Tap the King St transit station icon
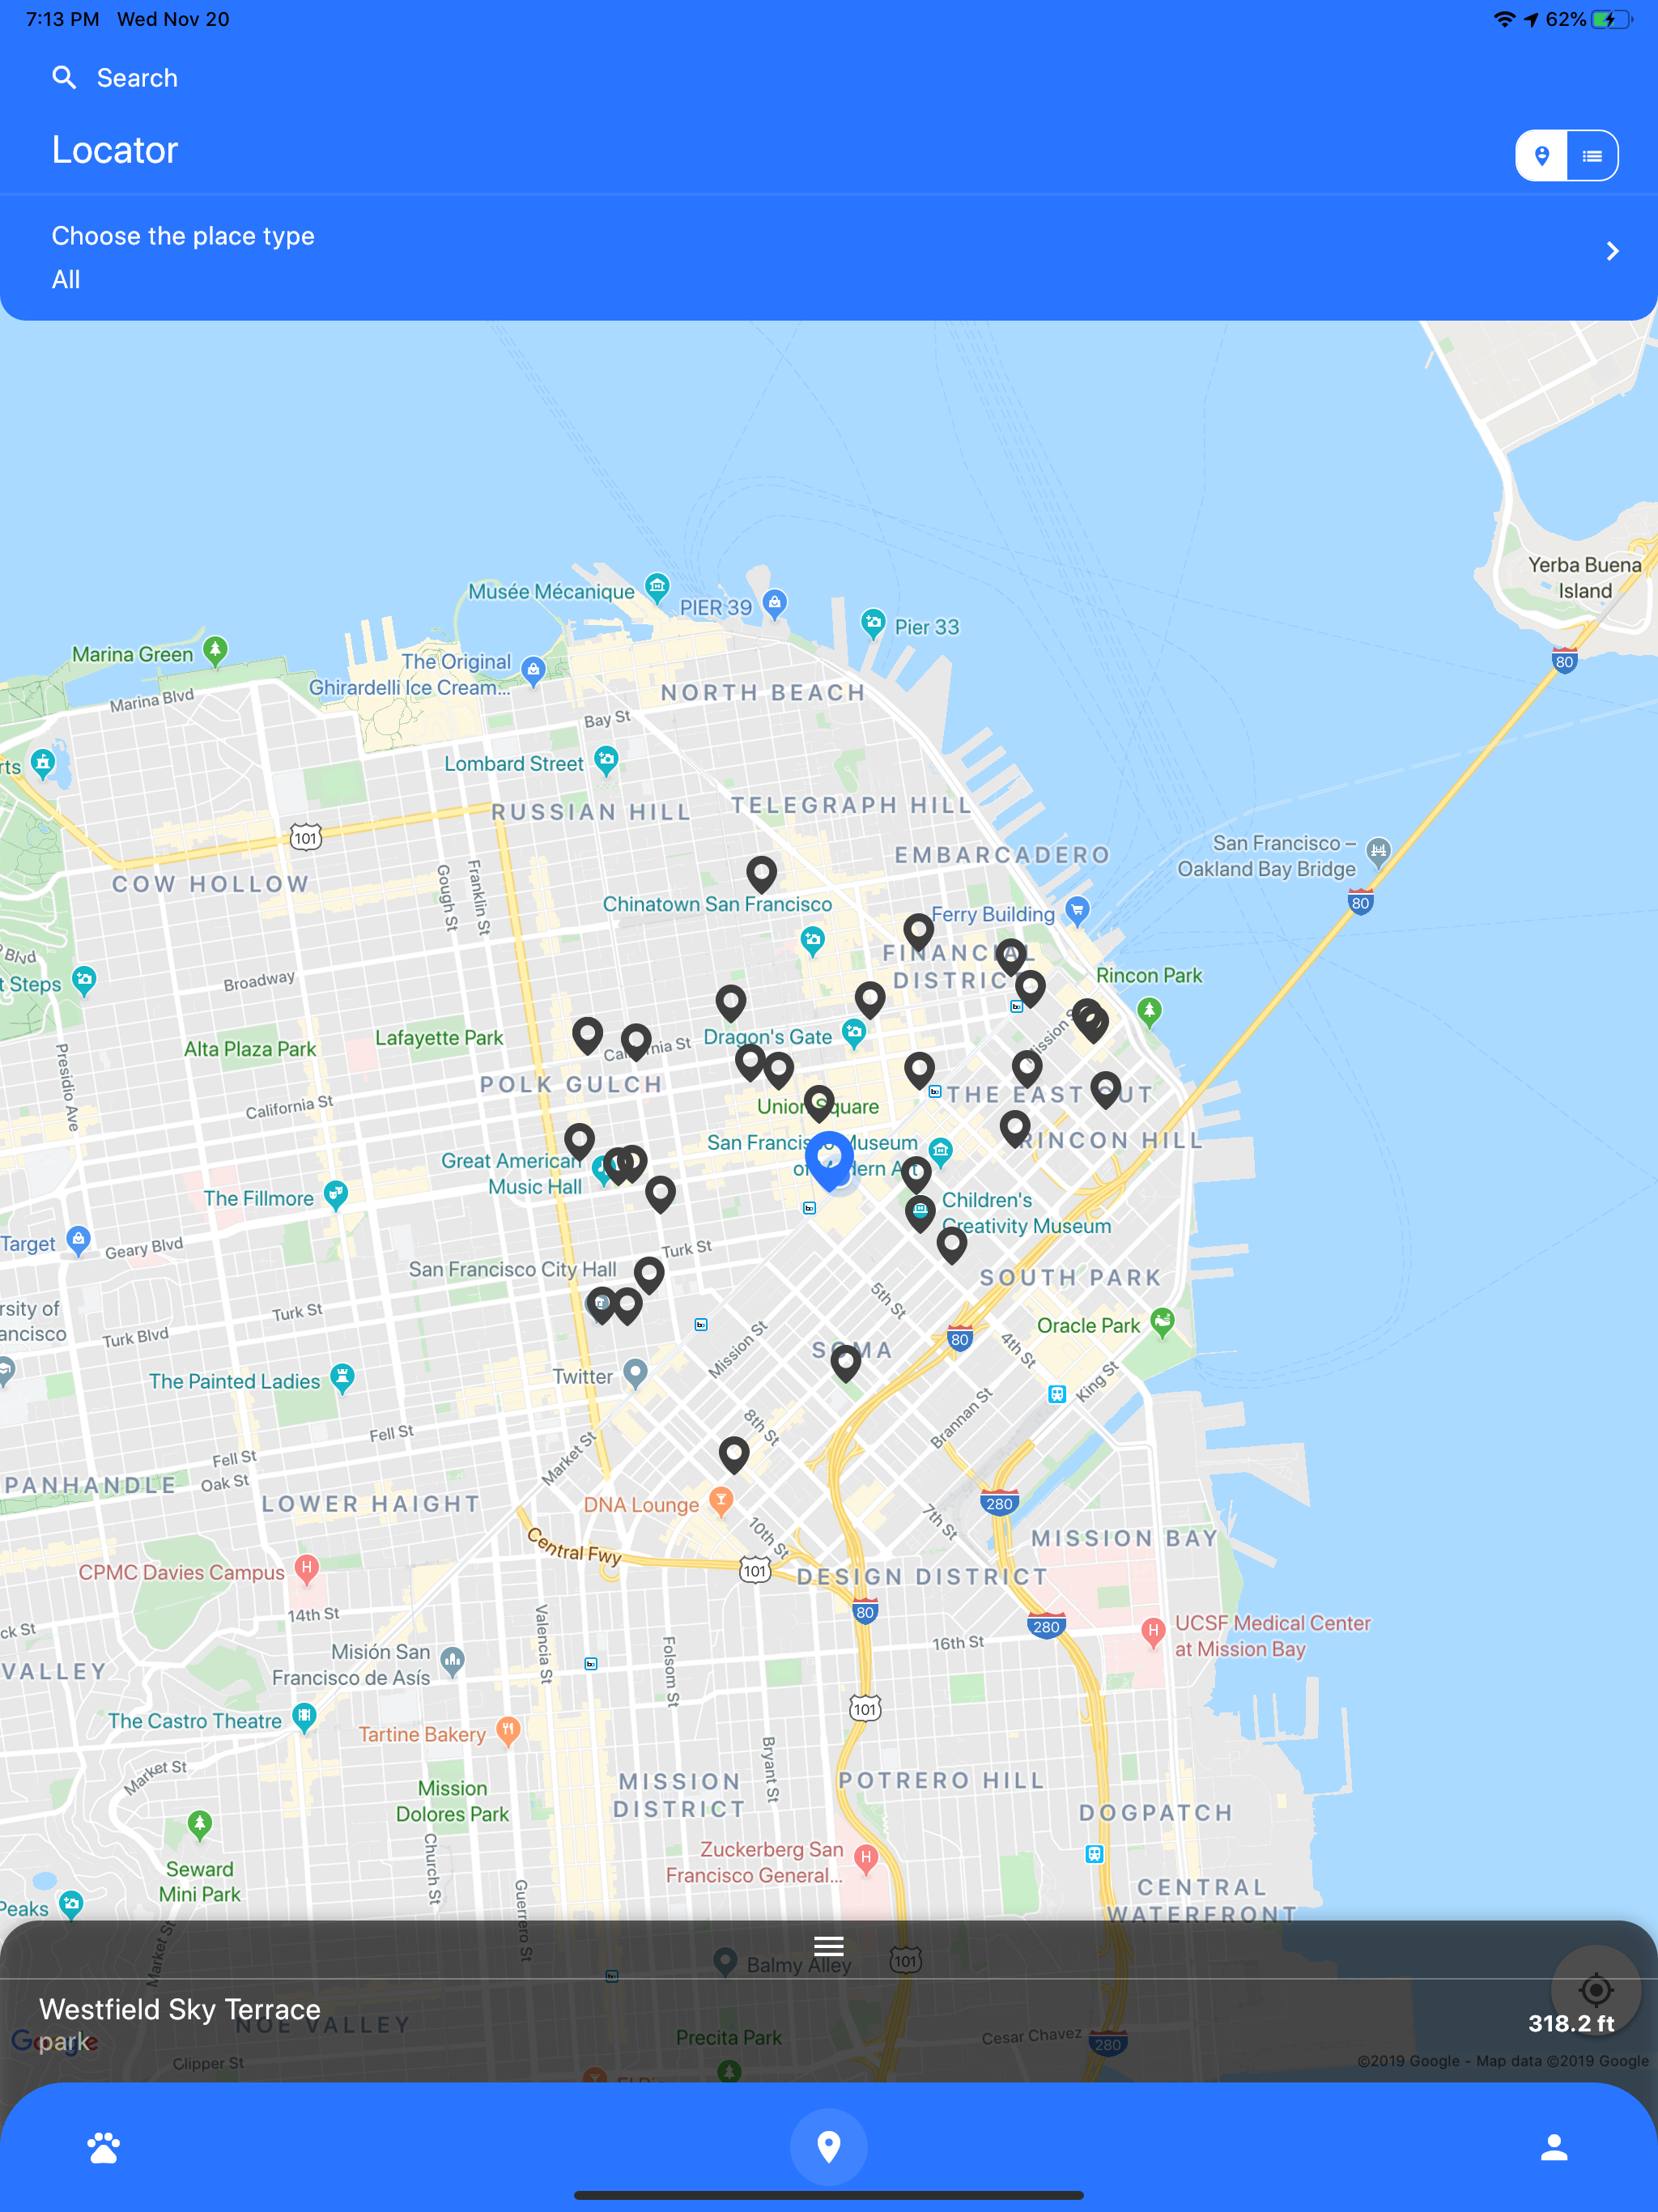 (1057, 1394)
